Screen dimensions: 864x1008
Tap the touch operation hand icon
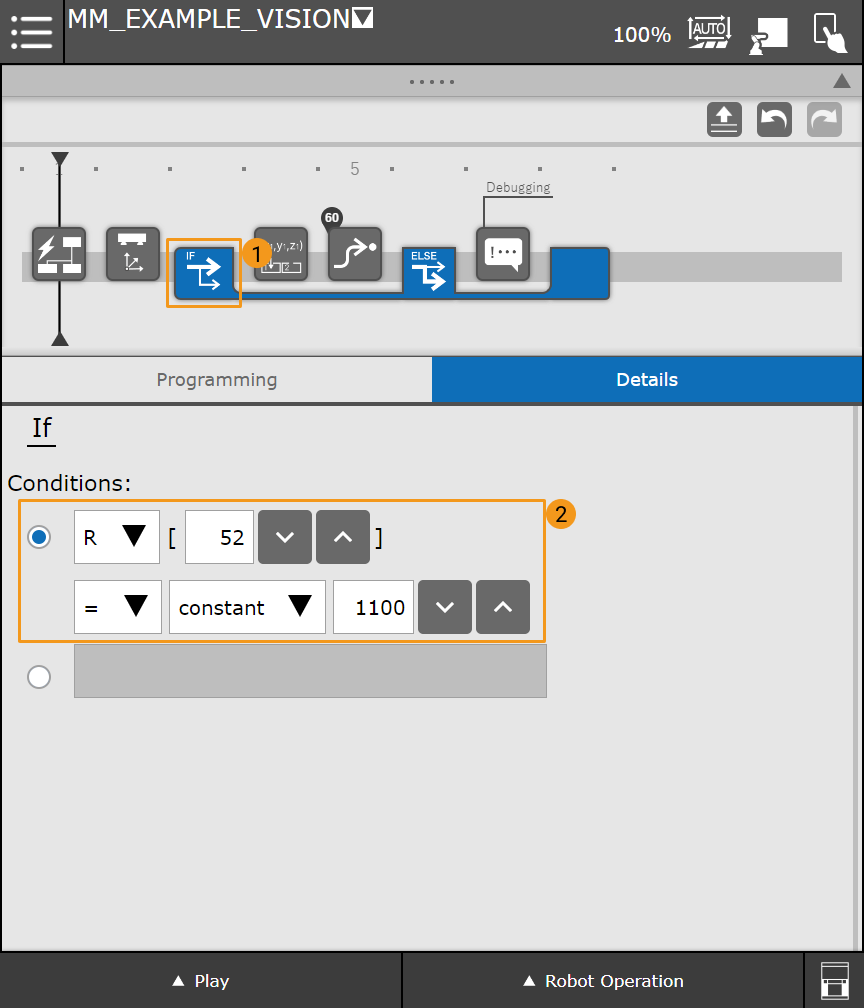click(x=830, y=32)
